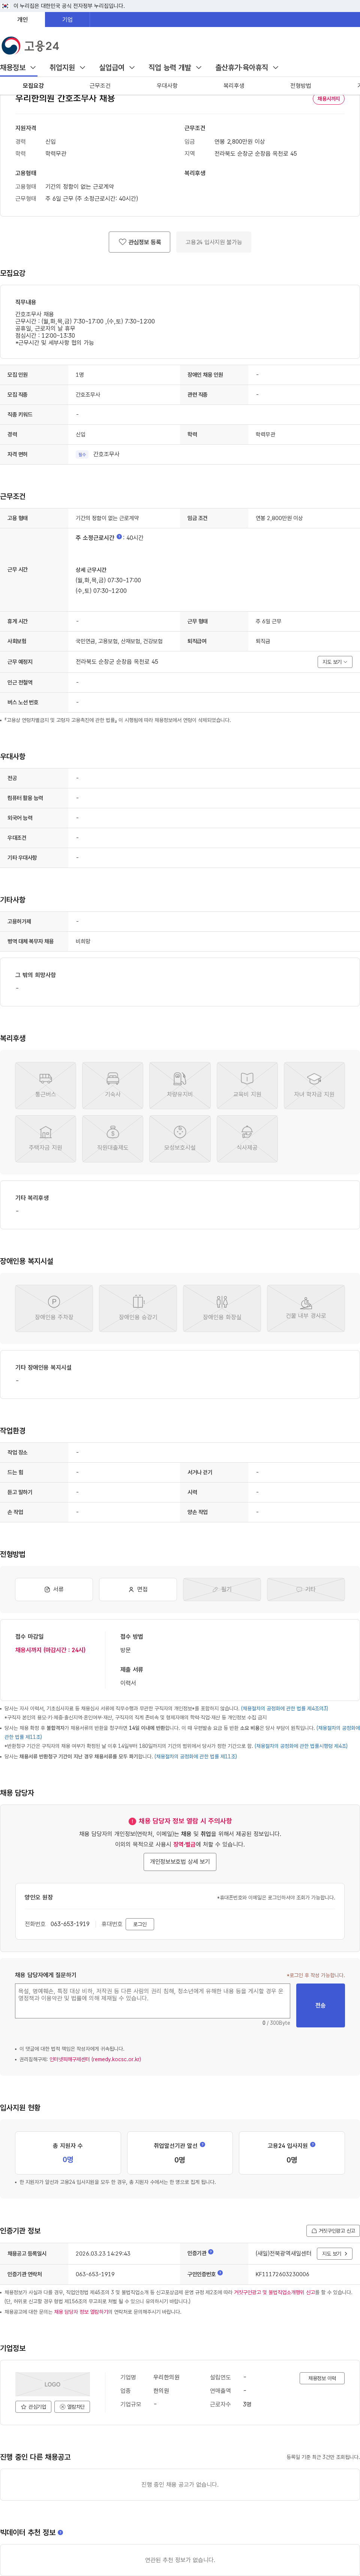Image resolution: width=360 pixels, height=2576 pixels.
Task: Expand the 출산휴가·육아휴직 menu
Action: [247, 68]
